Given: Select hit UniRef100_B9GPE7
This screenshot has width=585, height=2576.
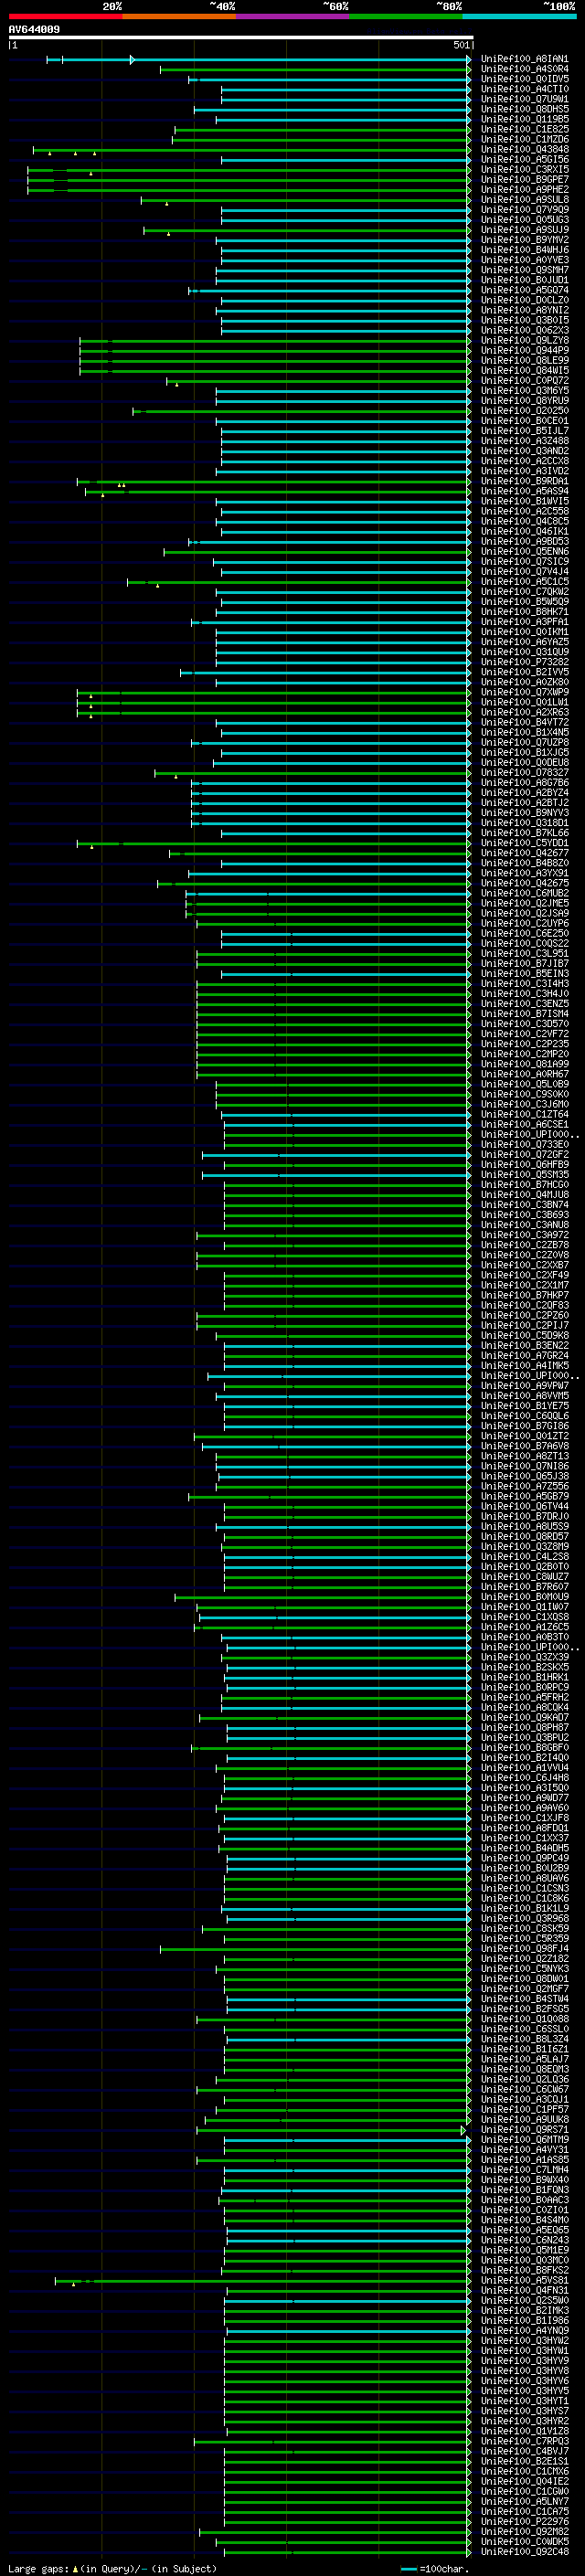Looking at the screenshot, I should tap(525, 179).
